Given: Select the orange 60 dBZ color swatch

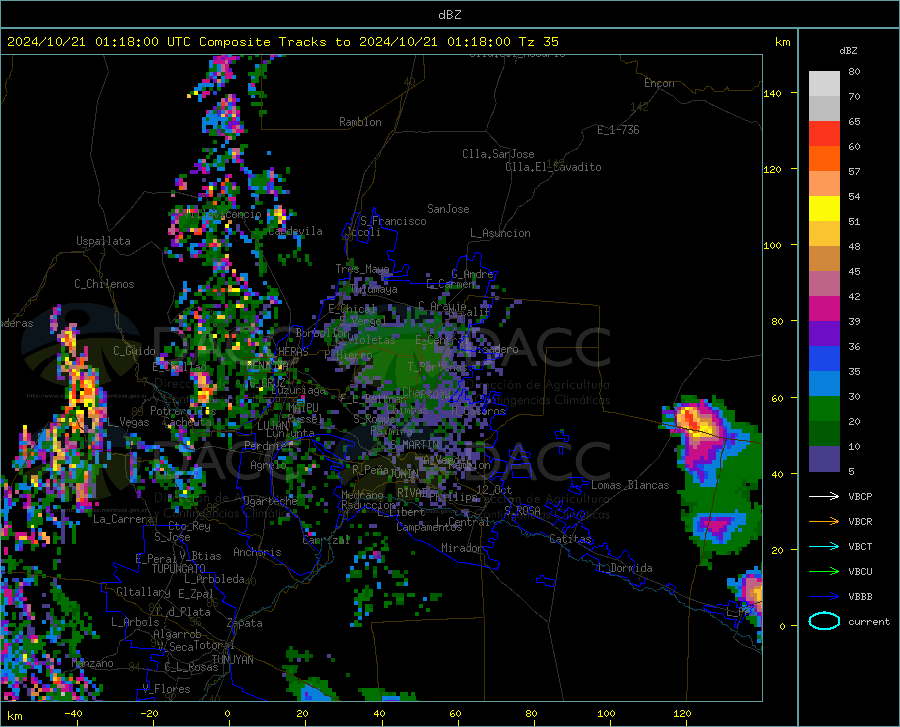Looking at the screenshot, I should [824, 159].
